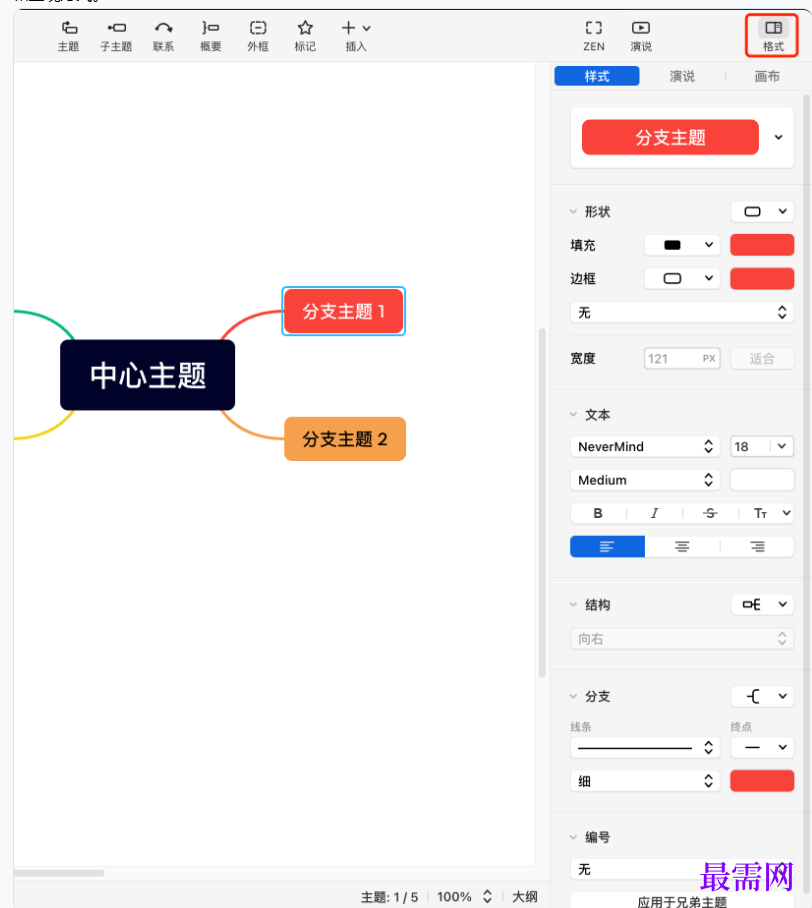Open the NeverMind font dropdown
This screenshot has width=812, height=908.
647,446
